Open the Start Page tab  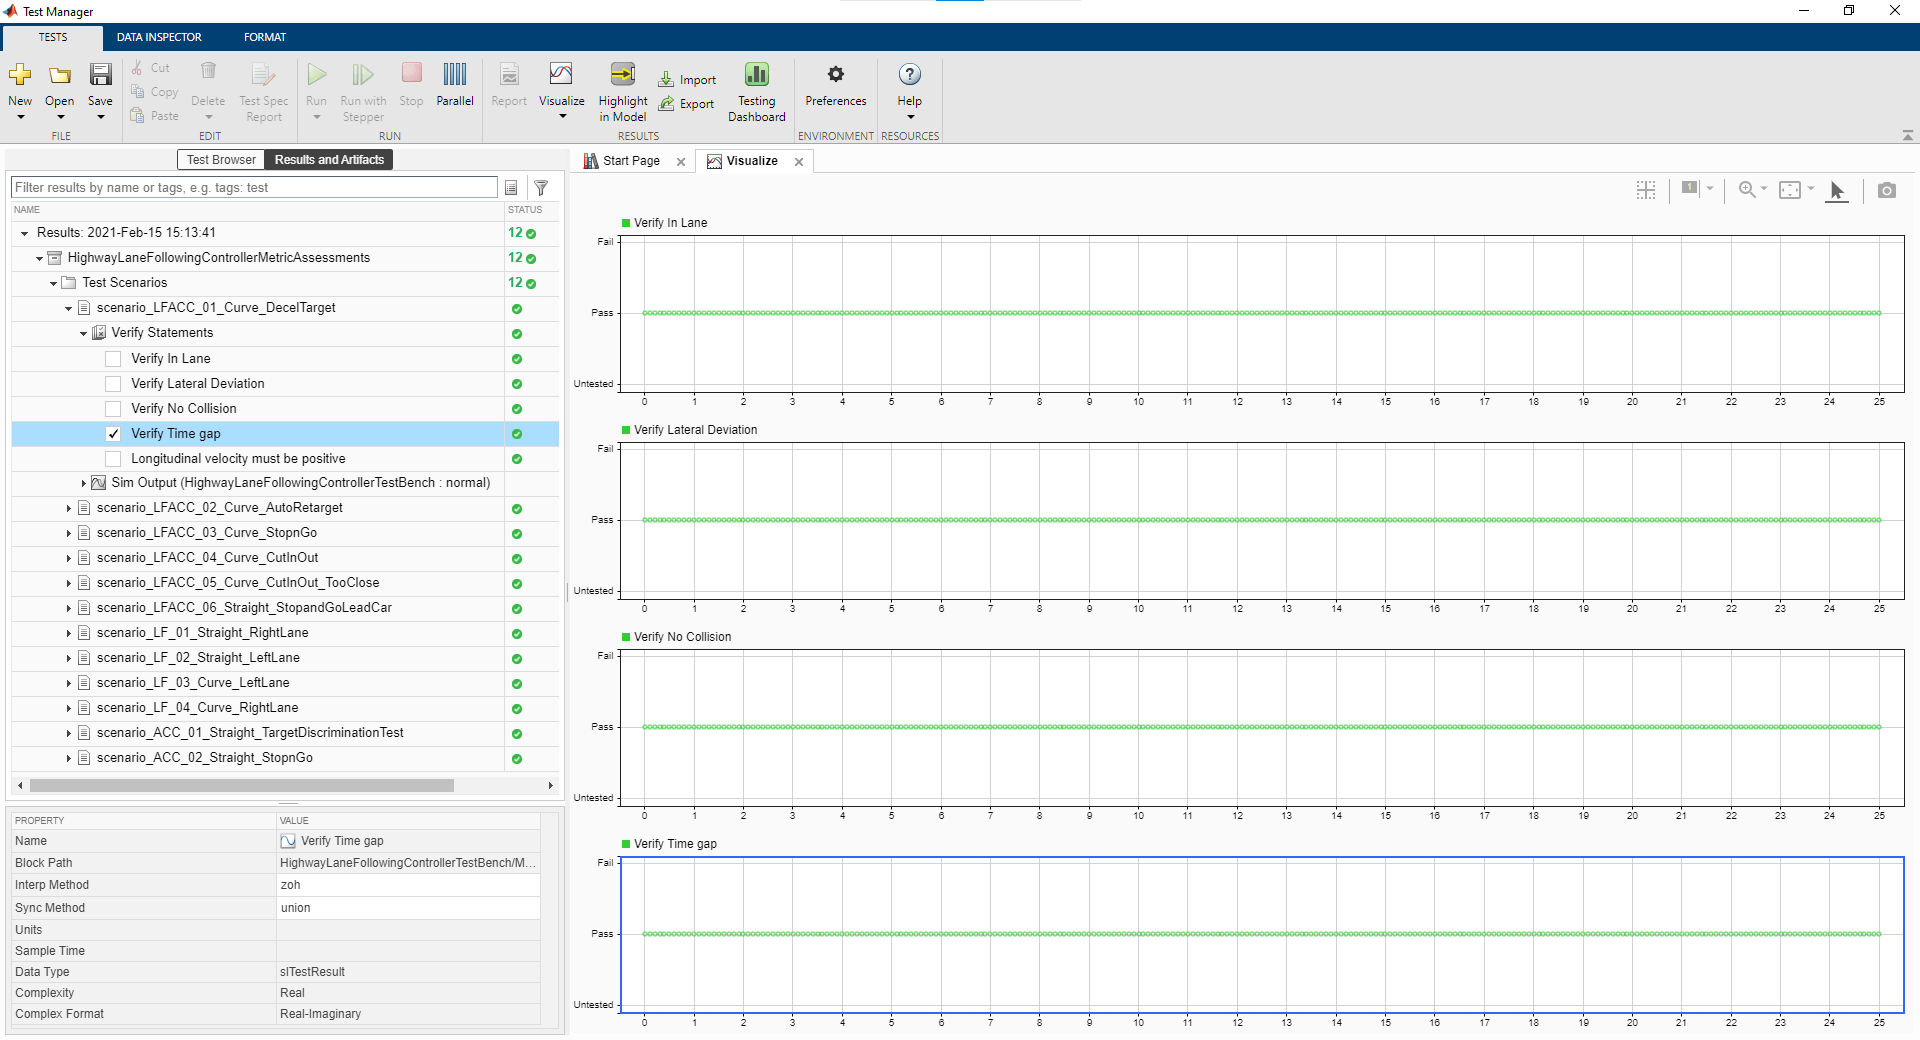coord(631,161)
